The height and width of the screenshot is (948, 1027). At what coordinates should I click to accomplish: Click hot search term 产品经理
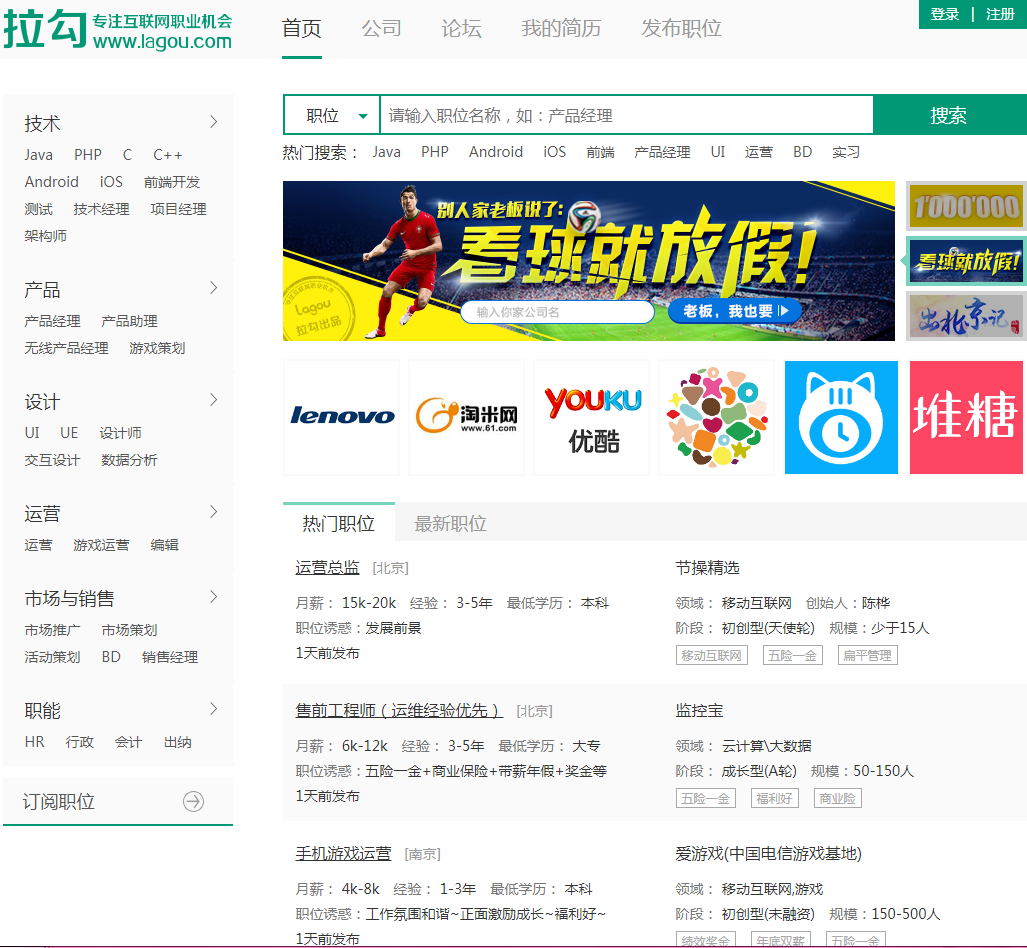(x=662, y=152)
